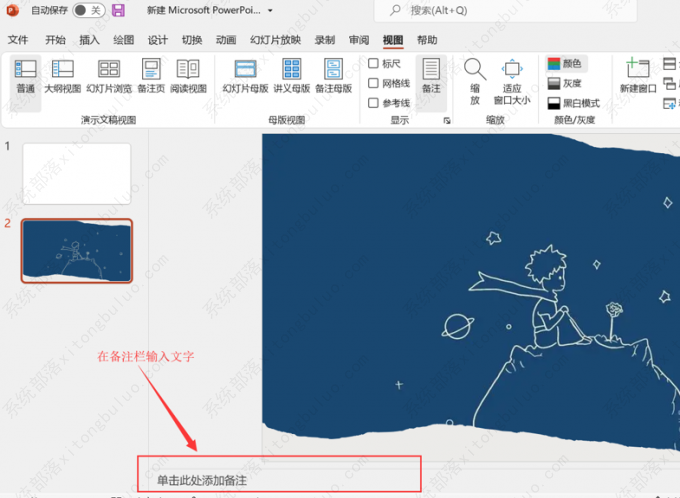
Task: Switch to Outline View (大纲视图)
Action: click(x=62, y=77)
